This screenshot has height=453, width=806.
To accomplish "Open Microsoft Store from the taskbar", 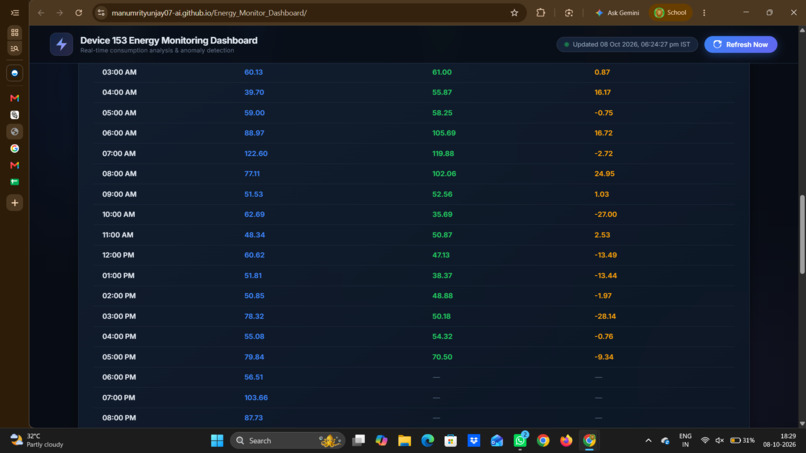I will (451, 441).
